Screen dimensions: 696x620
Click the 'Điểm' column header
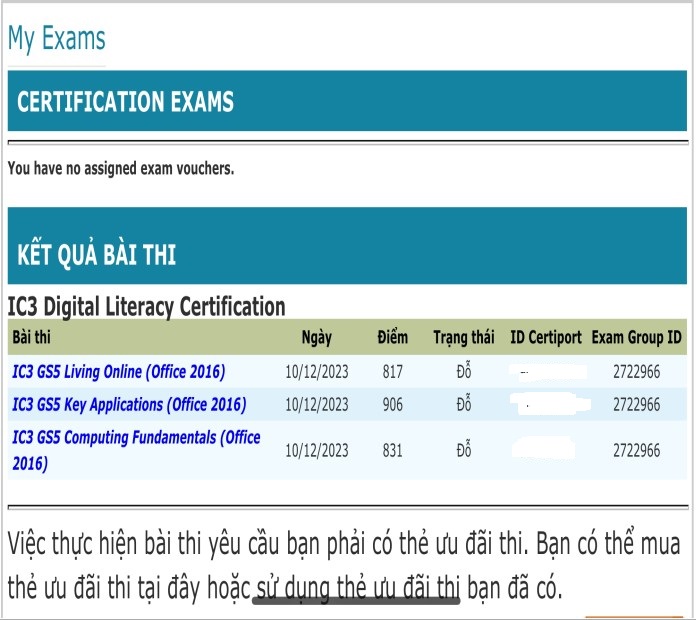pos(392,337)
